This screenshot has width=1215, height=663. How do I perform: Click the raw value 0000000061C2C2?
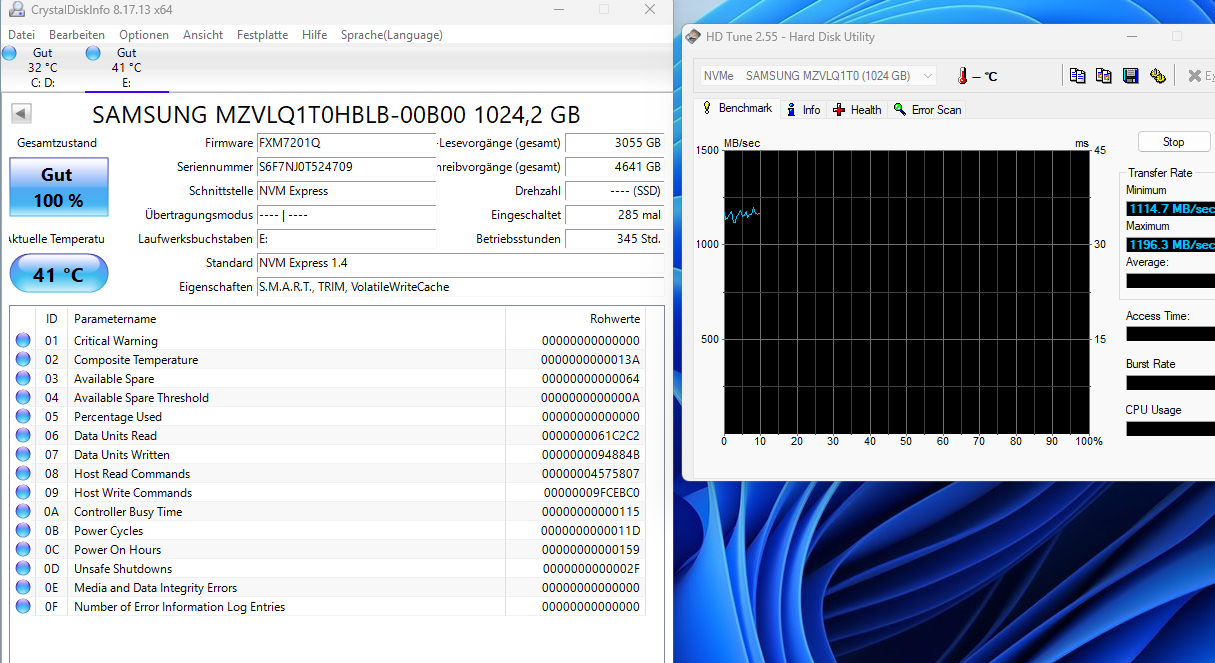pos(590,436)
